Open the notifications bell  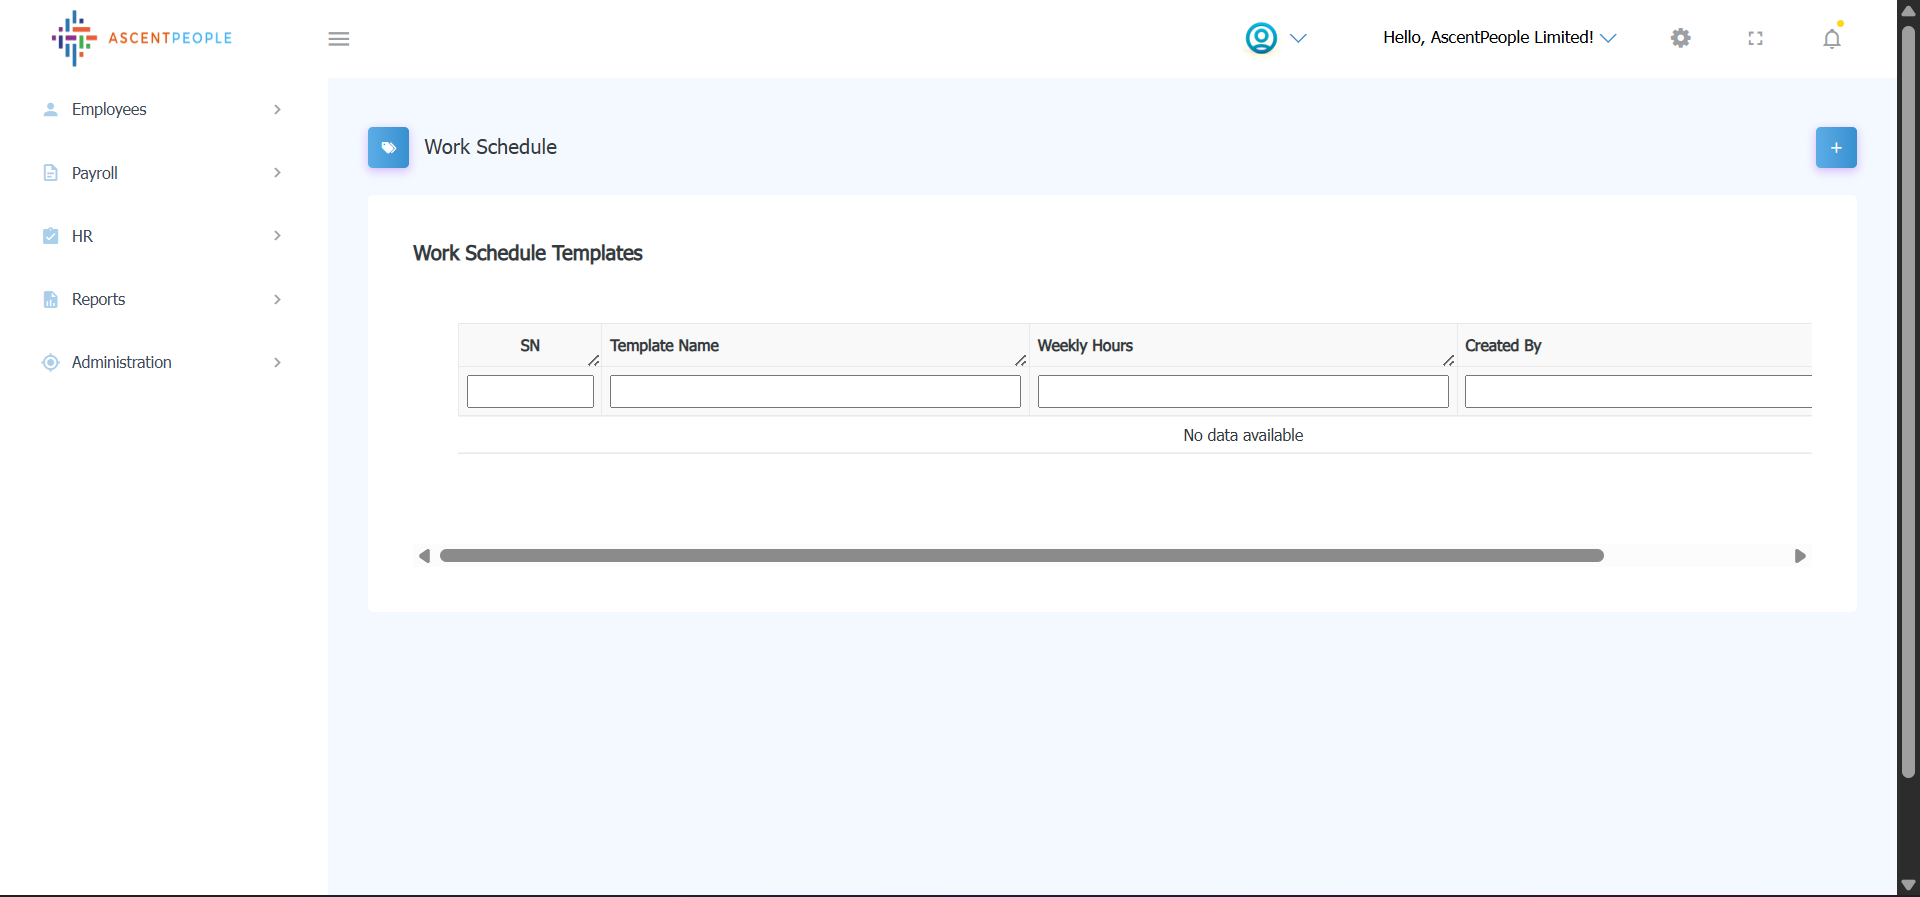[1831, 38]
